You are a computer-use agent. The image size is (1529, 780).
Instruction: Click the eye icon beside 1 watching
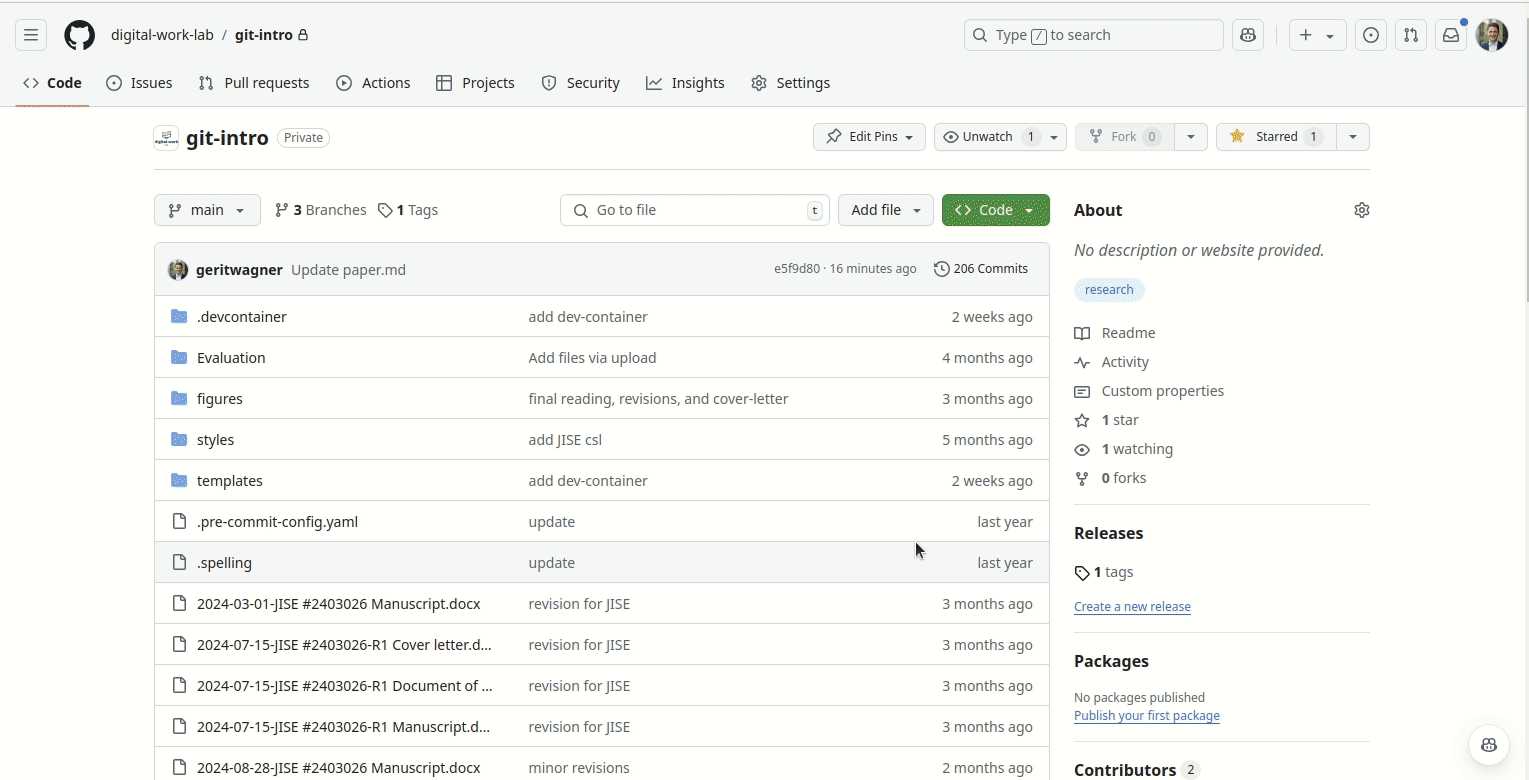click(x=1082, y=449)
